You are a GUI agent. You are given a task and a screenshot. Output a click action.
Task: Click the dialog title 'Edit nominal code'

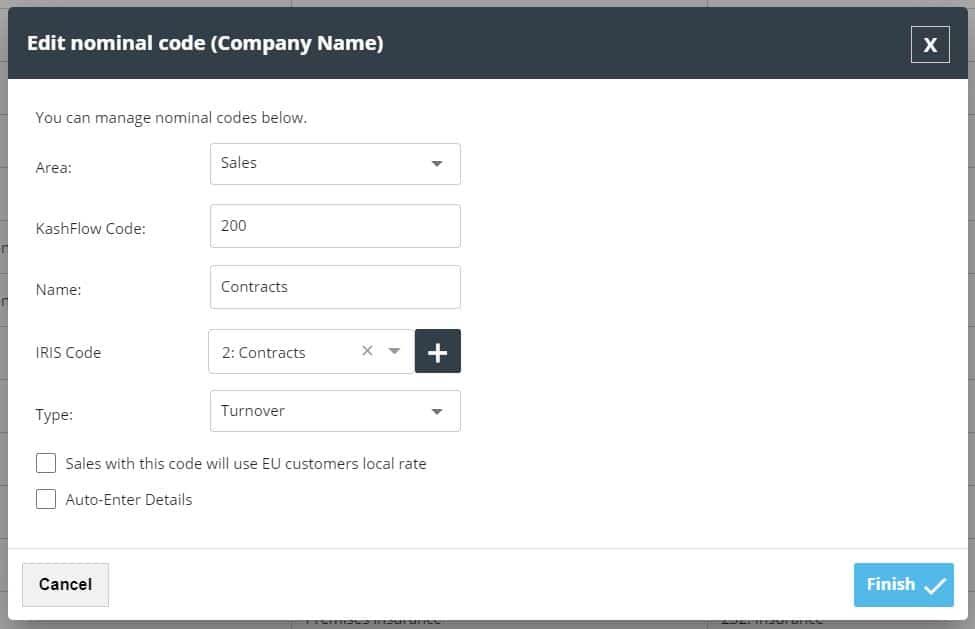pos(205,43)
